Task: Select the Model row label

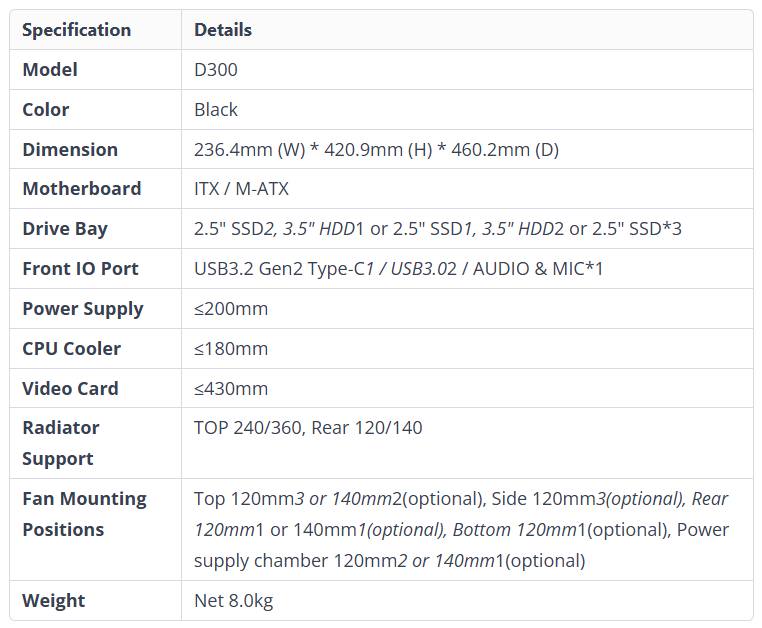Action: 50,70
